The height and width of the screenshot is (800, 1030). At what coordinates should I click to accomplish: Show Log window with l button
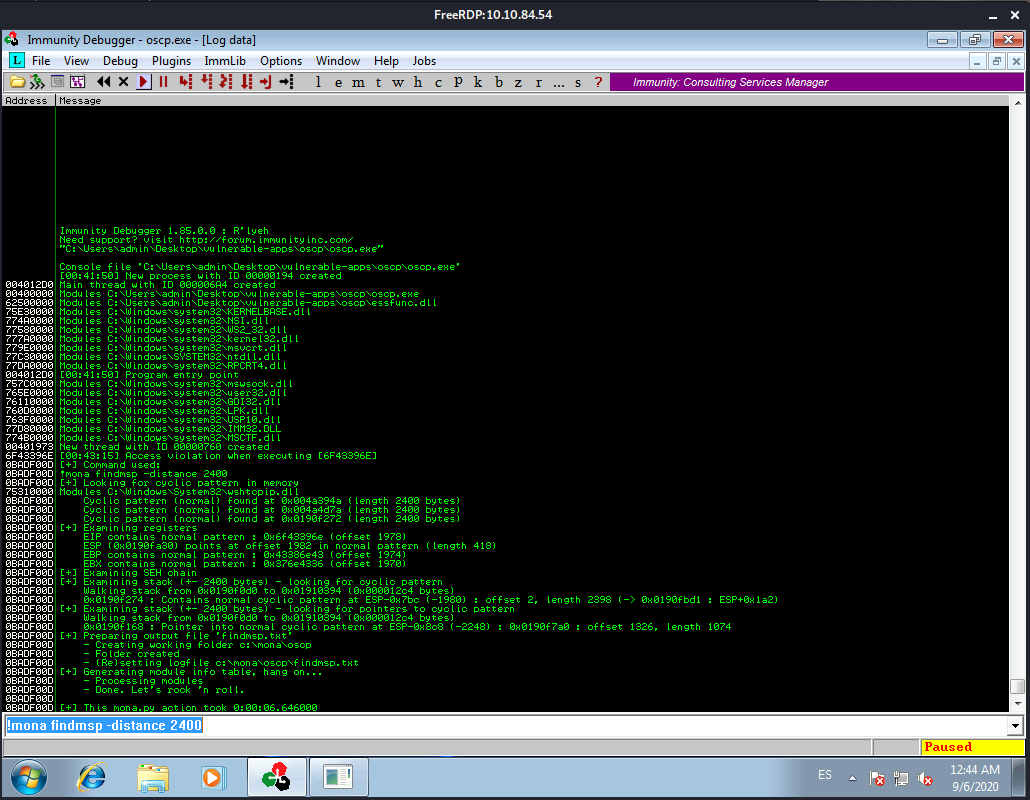pos(319,82)
